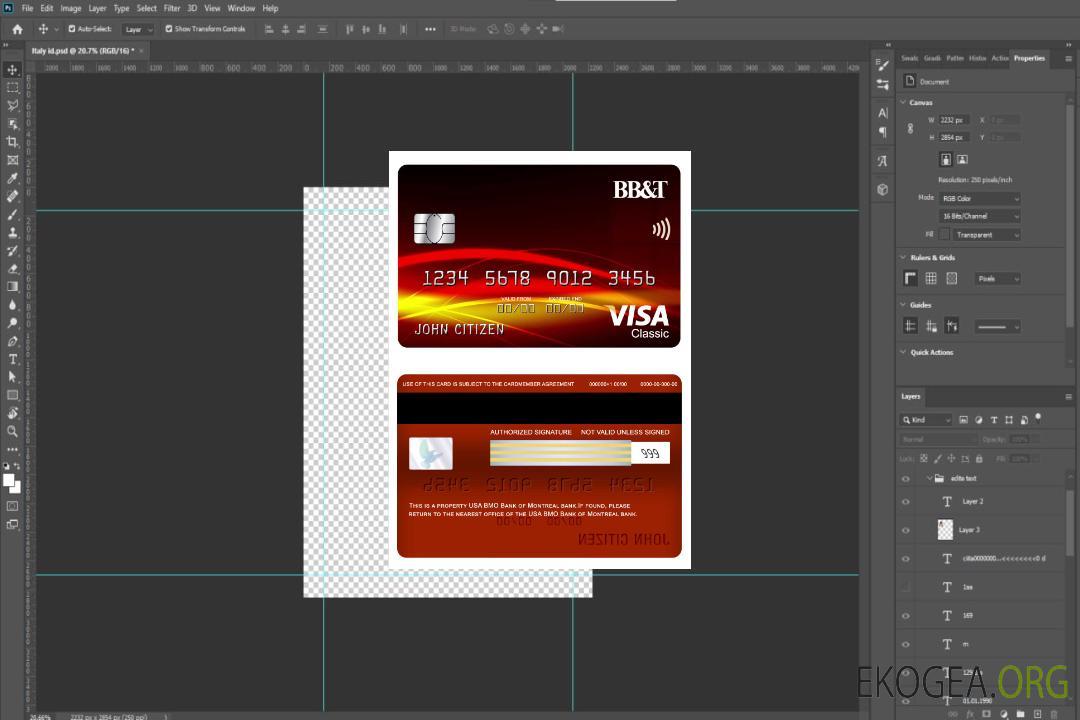Hide Layer 2 with its eye icon
The width and height of the screenshot is (1080, 720).
906,502
